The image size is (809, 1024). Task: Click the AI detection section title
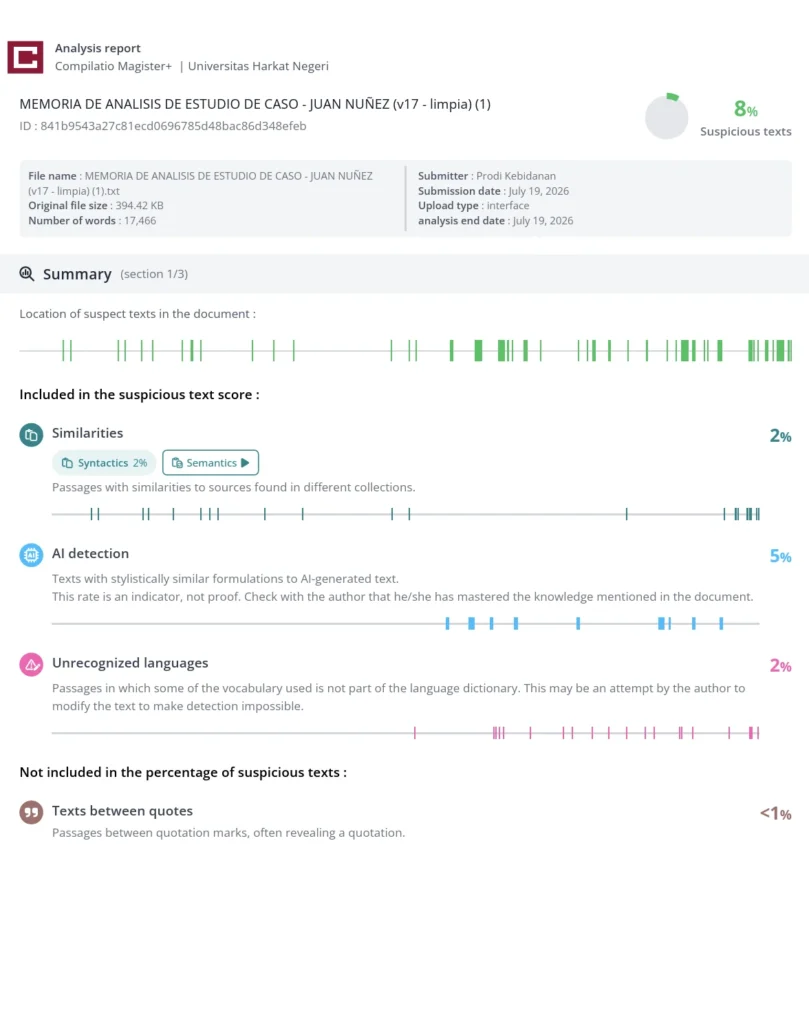(x=90, y=553)
